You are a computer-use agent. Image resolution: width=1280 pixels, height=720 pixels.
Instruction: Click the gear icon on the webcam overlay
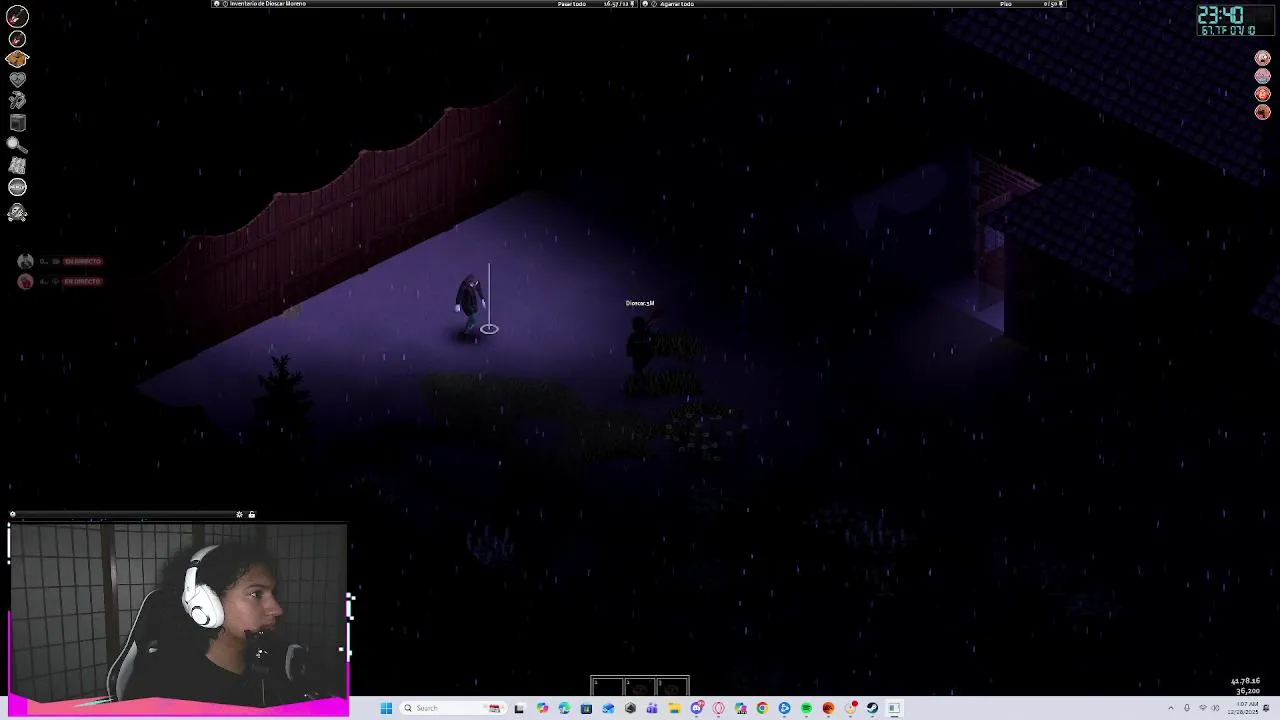[x=239, y=514]
